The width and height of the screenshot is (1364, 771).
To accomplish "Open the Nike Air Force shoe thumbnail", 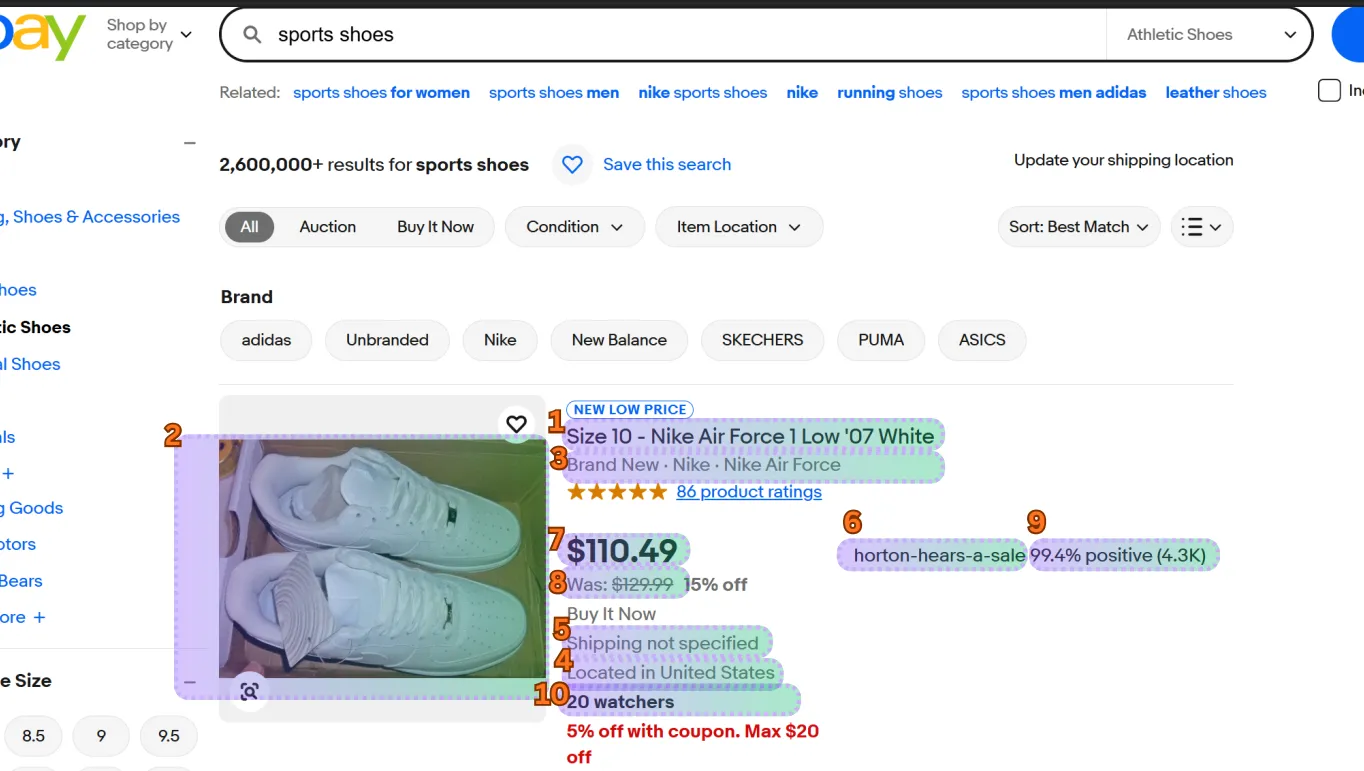I will [382, 558].
